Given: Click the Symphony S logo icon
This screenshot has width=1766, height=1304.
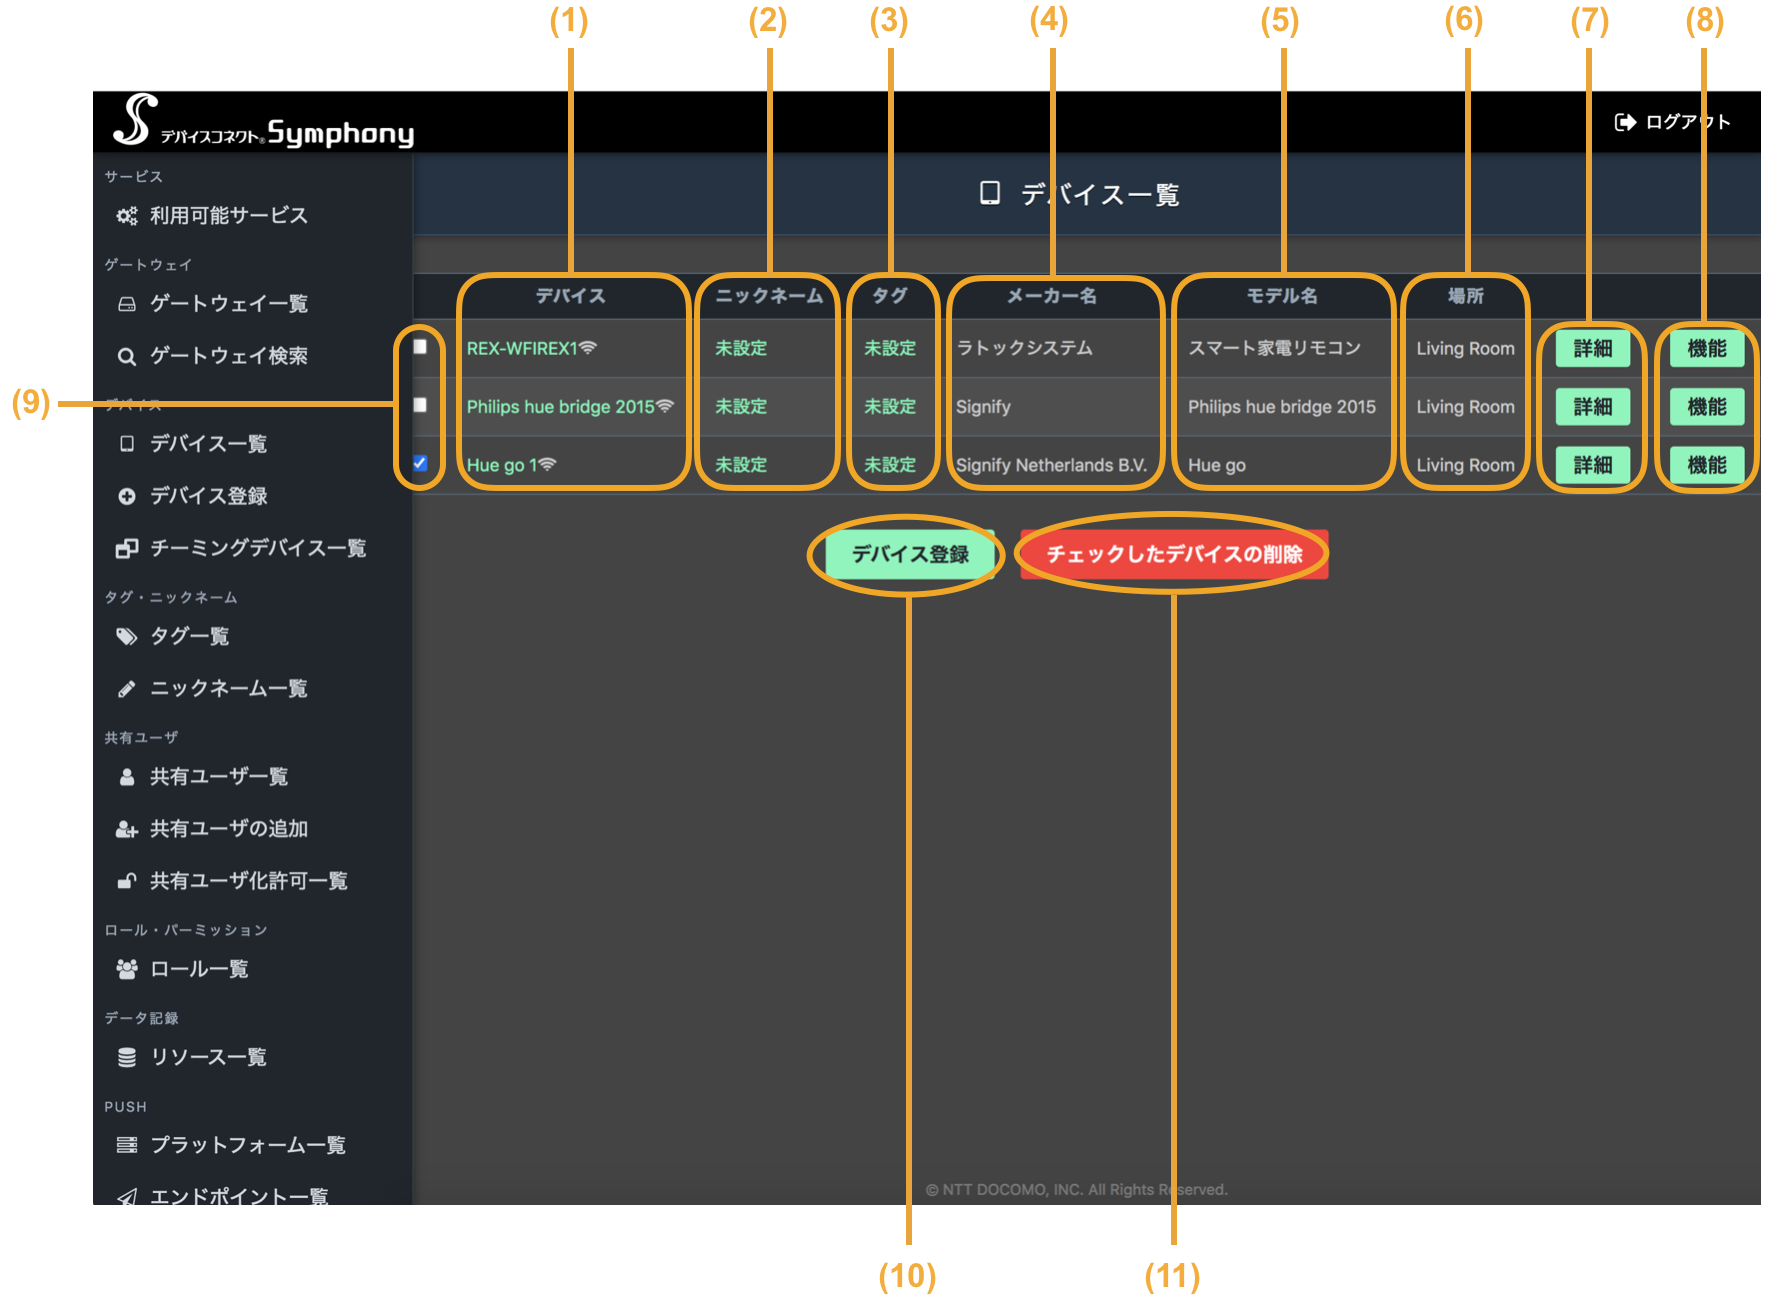Looking at the screenshot, I should click(135, 119).
